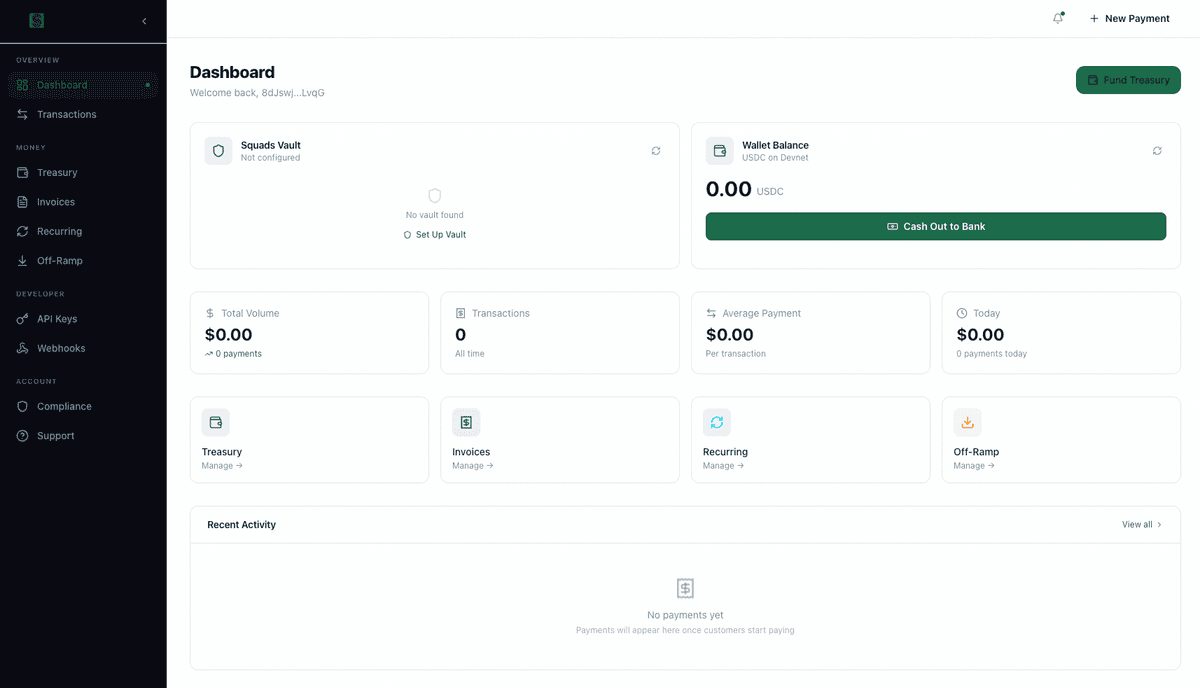Click Set Up Vault link
This screenshot has height=688, width=1200.
tap(434, 234)
